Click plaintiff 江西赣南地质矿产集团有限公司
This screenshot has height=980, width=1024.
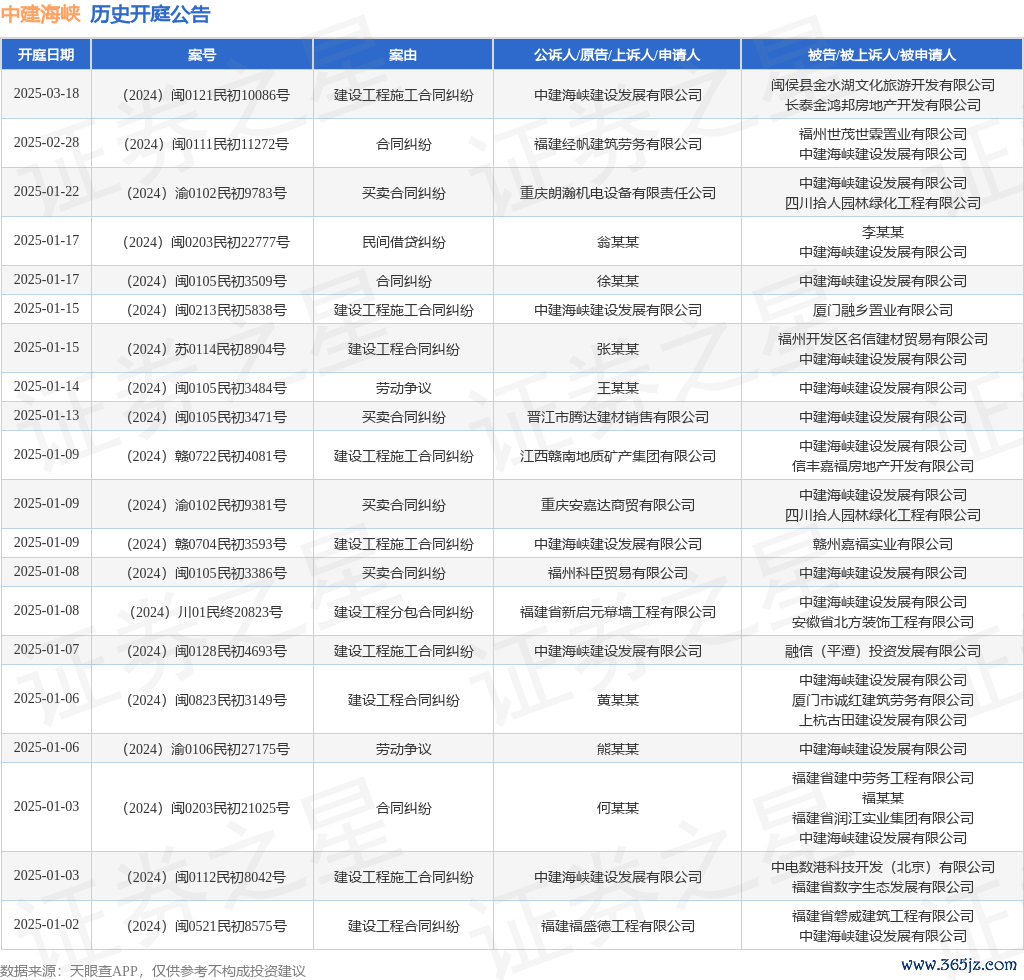[618, 456]
